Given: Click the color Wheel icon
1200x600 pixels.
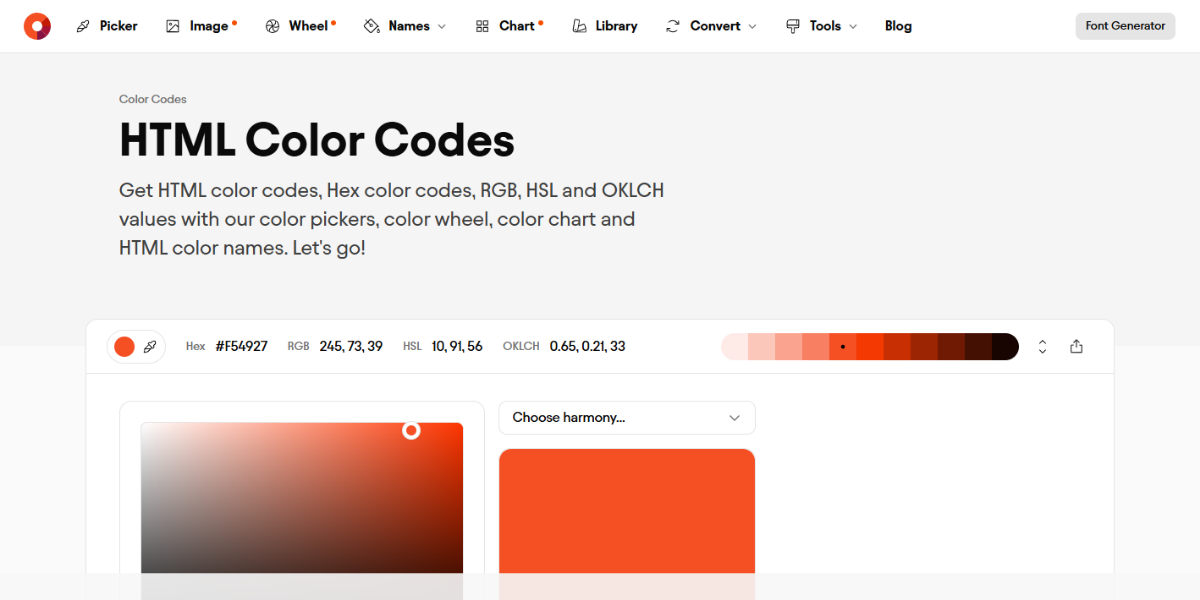Looking at the screenshot, I should click(270, 25).
